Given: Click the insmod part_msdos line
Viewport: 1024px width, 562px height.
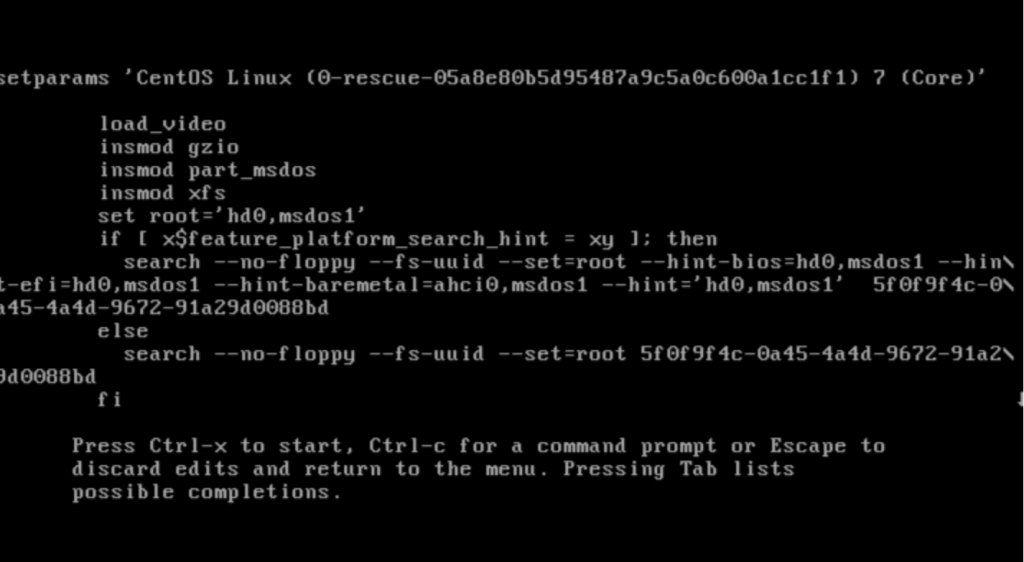Looking at the screenshot, I should [x=208, y=170].
